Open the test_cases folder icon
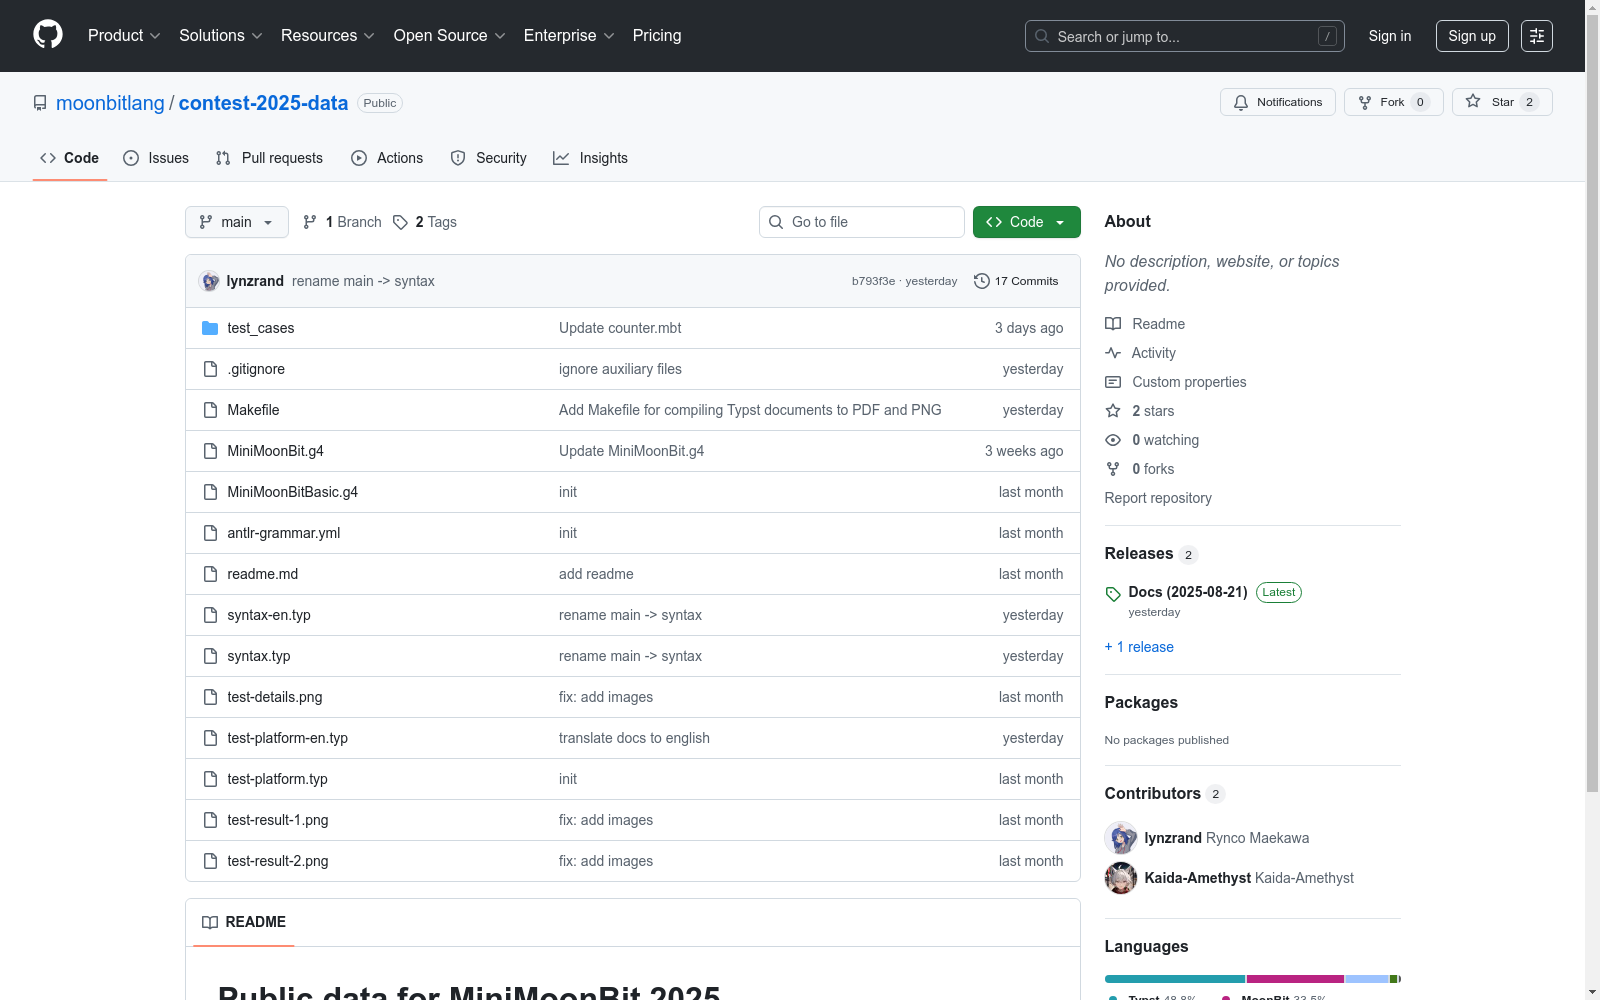Viewport: 1600px width, 1000px height. point(210,328)
